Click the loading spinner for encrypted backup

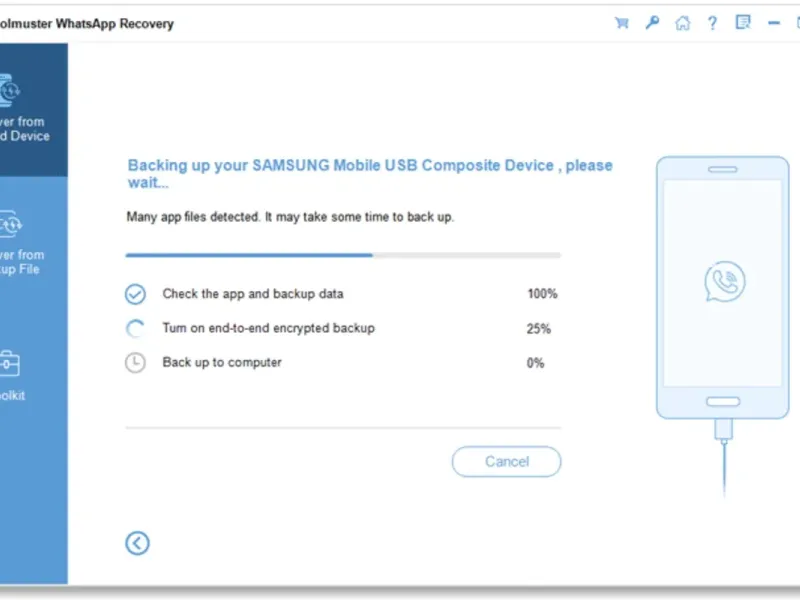(135, 329)
